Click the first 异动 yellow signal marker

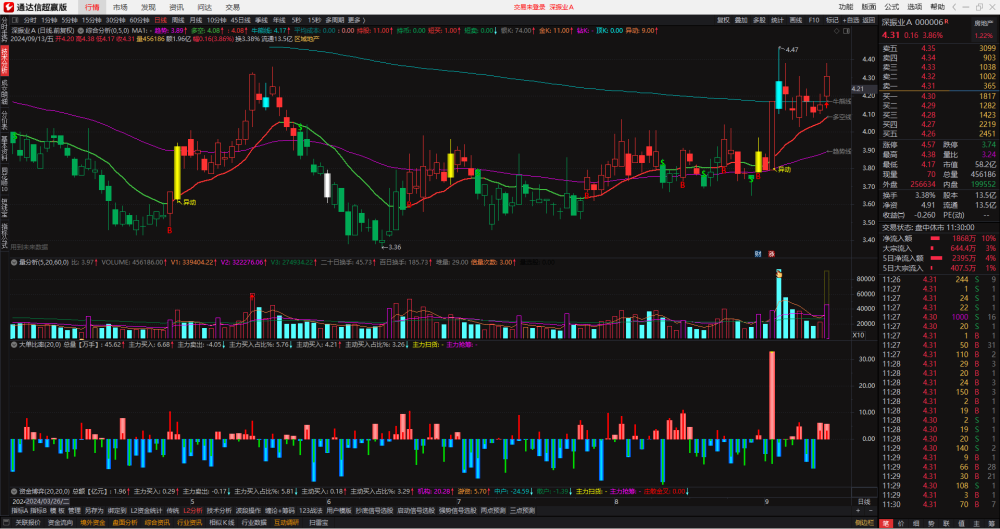click(x=189, y=202)
